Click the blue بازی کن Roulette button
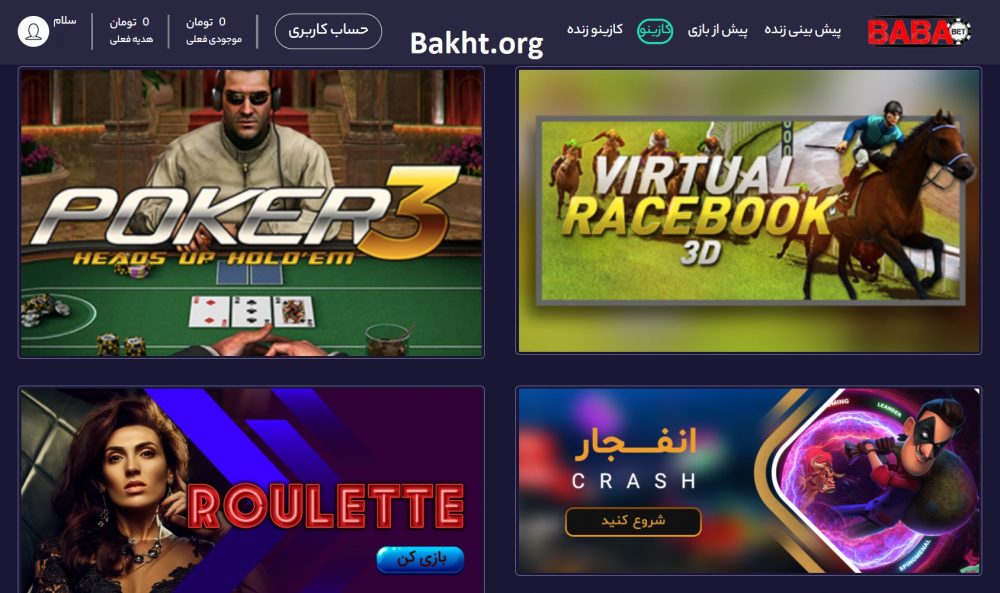This screenshot has width=1000, height=593. pyautogui.click(x=420, y=559)
